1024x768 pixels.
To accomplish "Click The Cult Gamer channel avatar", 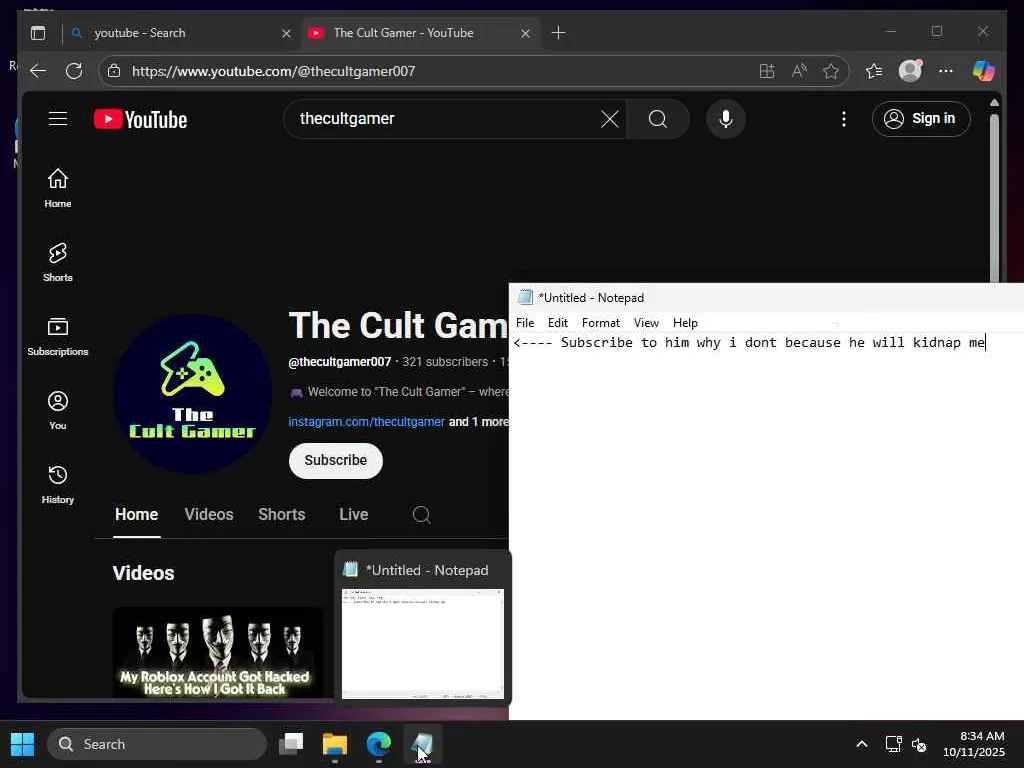I will (193, 393).
